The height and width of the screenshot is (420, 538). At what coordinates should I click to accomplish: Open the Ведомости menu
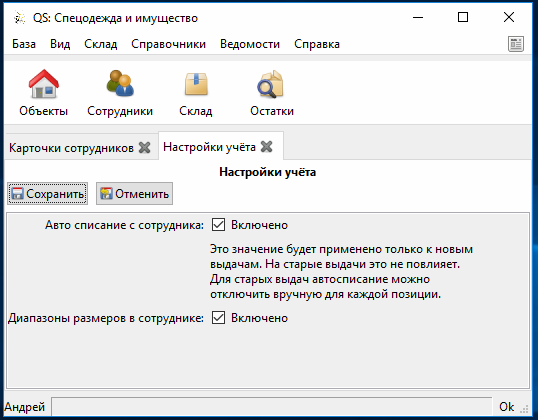coord(250,44)
